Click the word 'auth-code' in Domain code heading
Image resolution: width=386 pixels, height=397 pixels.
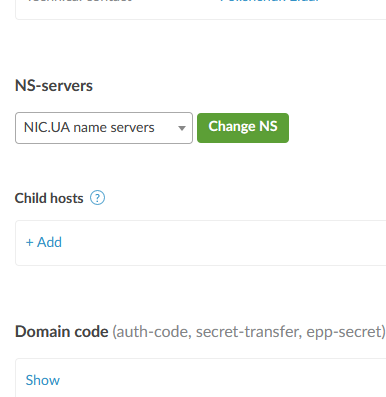tap(153, 332)
